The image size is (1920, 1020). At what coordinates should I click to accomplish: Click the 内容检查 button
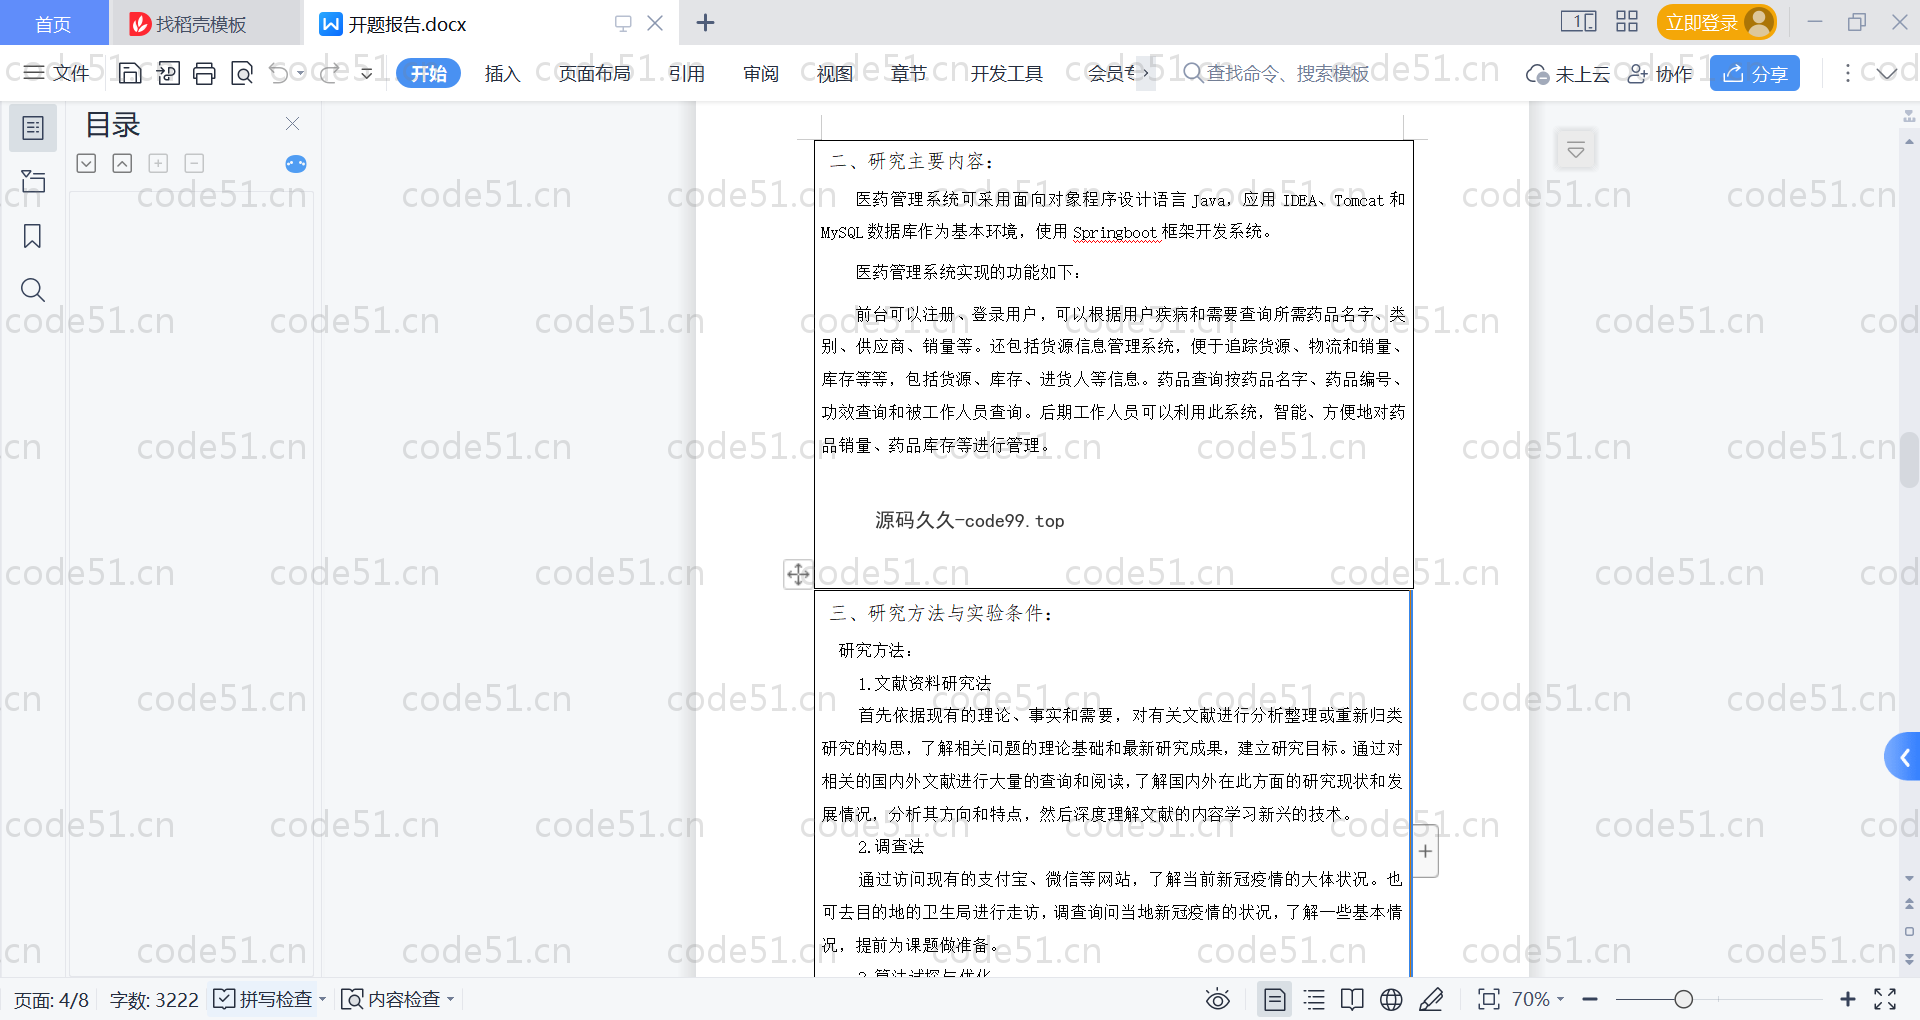(x=391, y=999)
